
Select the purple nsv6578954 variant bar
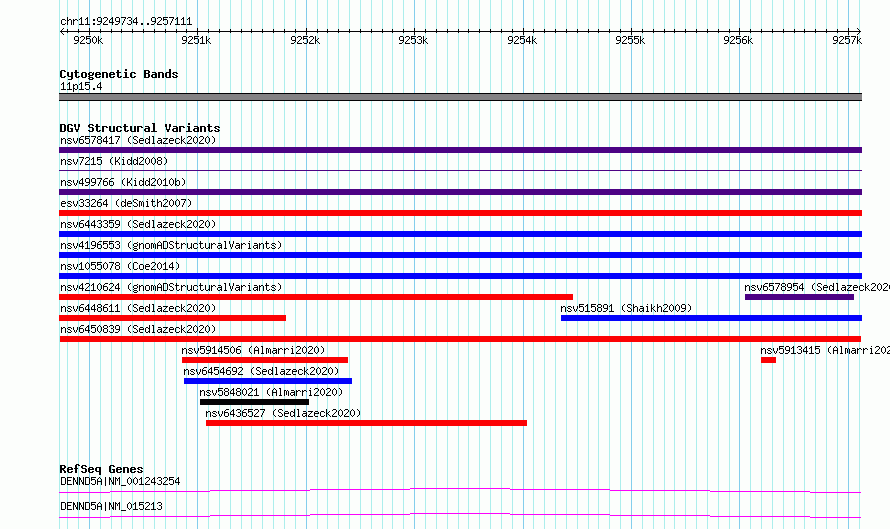[x=799, y=297]
